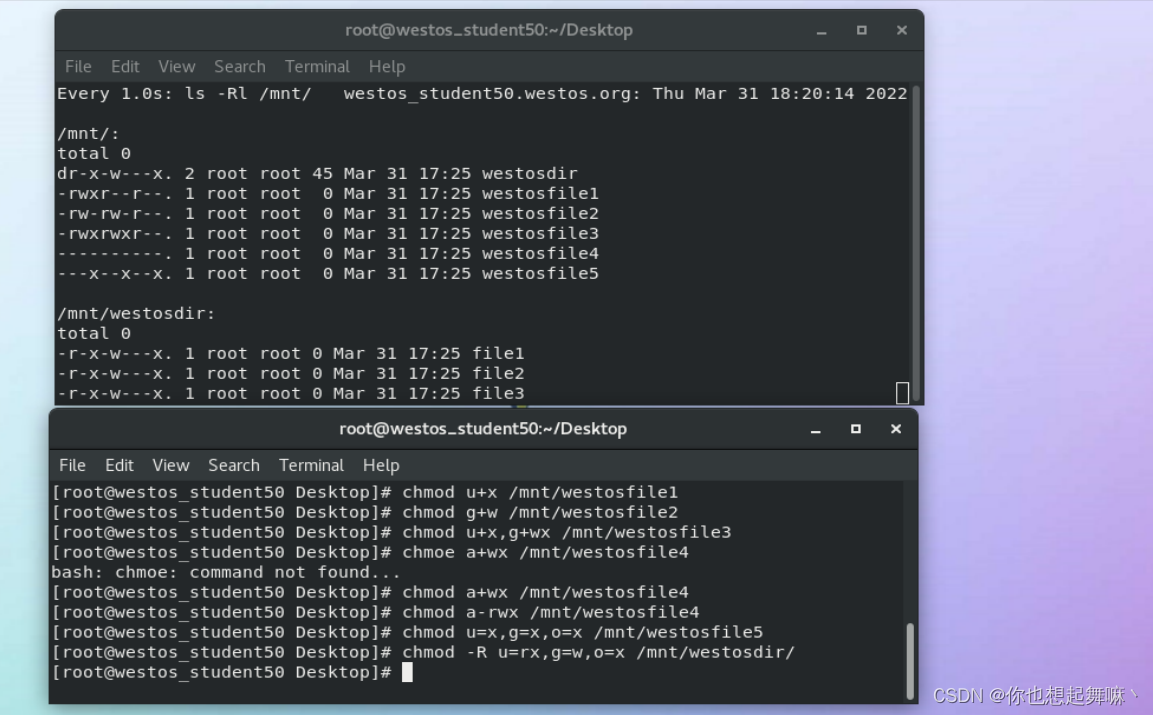Open the Search menu in the top terminal
The image size is (1153, 715).
240,66
